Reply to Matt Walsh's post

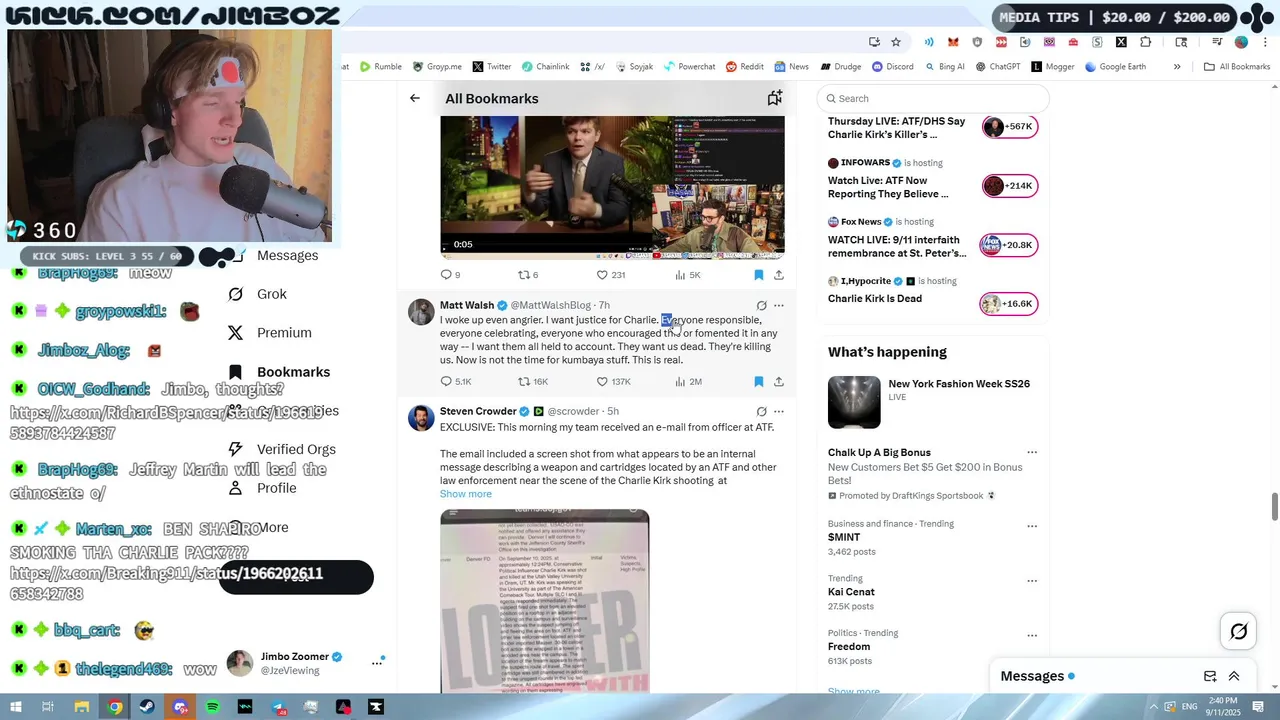pyautogui.click(x=455, y=382)
